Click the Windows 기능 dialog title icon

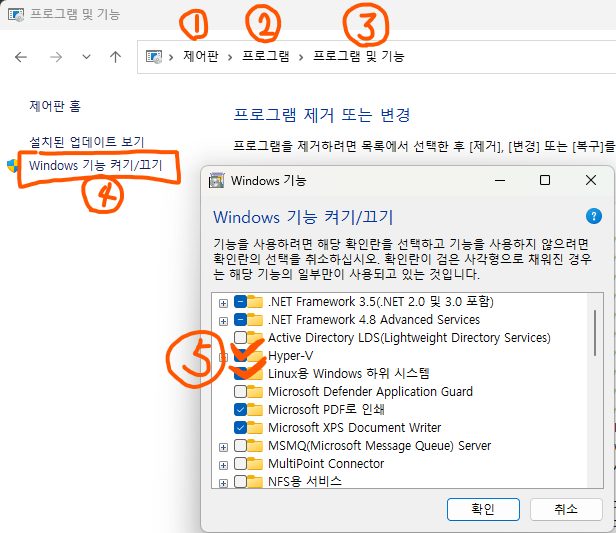point(216,180)
